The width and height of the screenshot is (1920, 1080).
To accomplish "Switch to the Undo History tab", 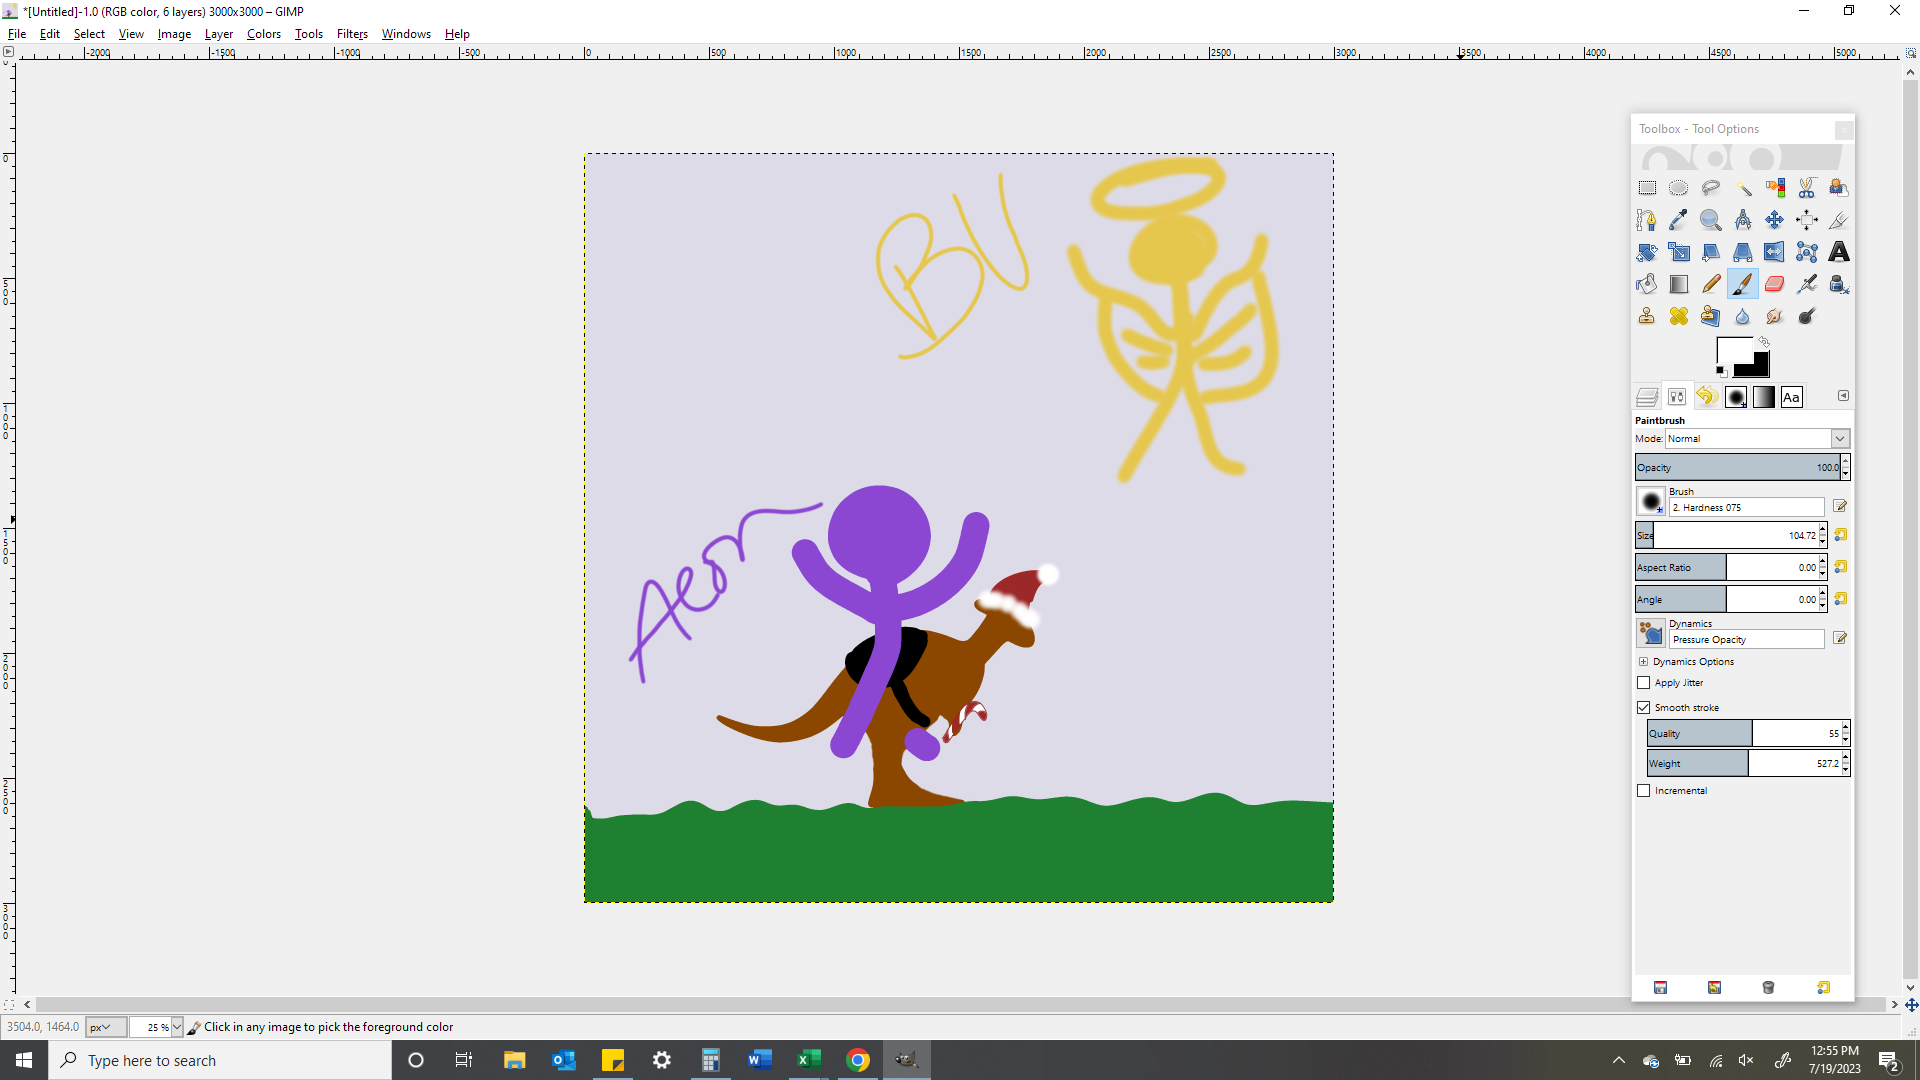I will point(1707,397).
